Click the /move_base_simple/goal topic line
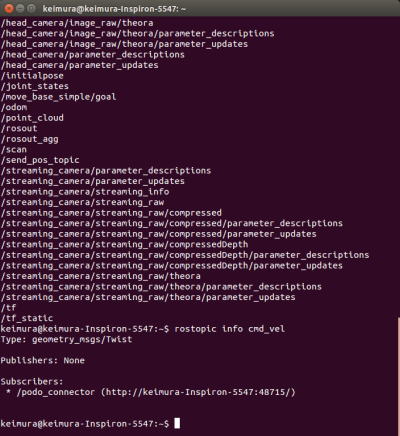The height and width of the screenshot is (436, 400). coord(58,97)
